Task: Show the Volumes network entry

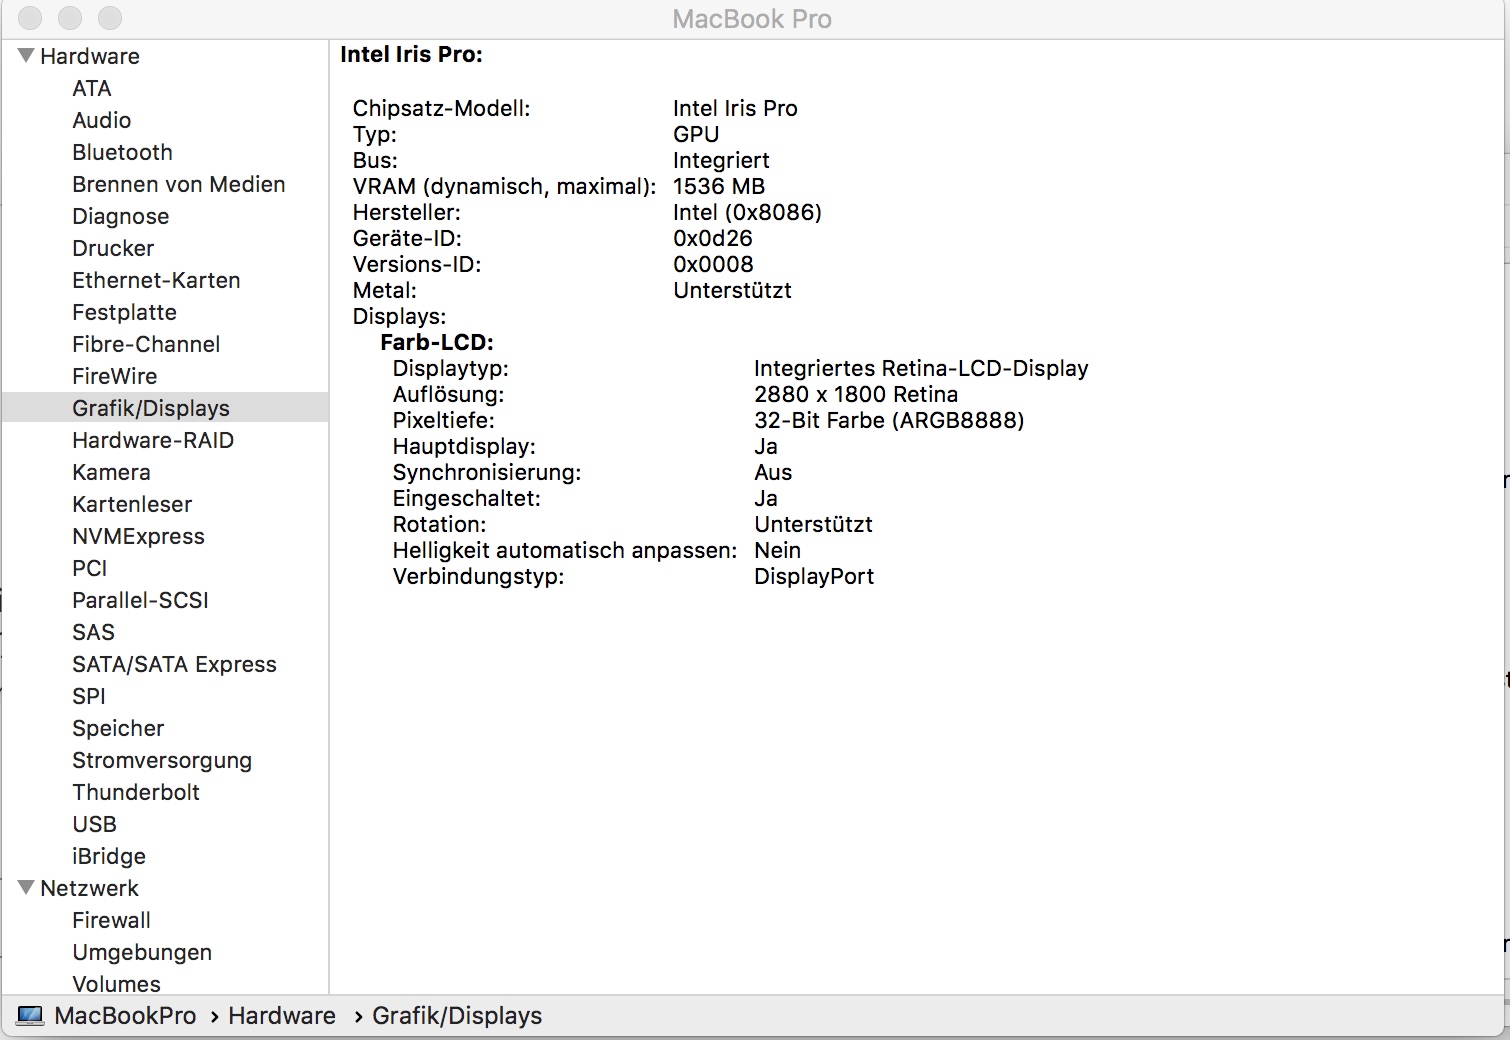Action: [116, 983]
